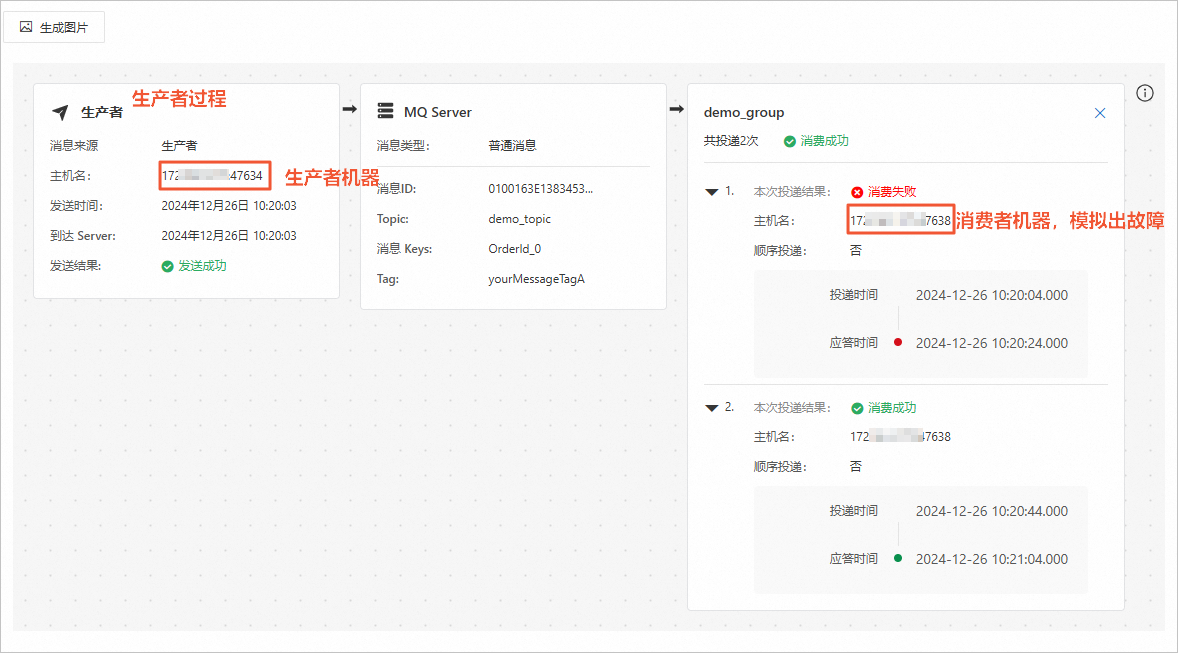The height and width of the screenshot is (653, 1178).
Task: Select message key OrderId_0
Action: 515,249
